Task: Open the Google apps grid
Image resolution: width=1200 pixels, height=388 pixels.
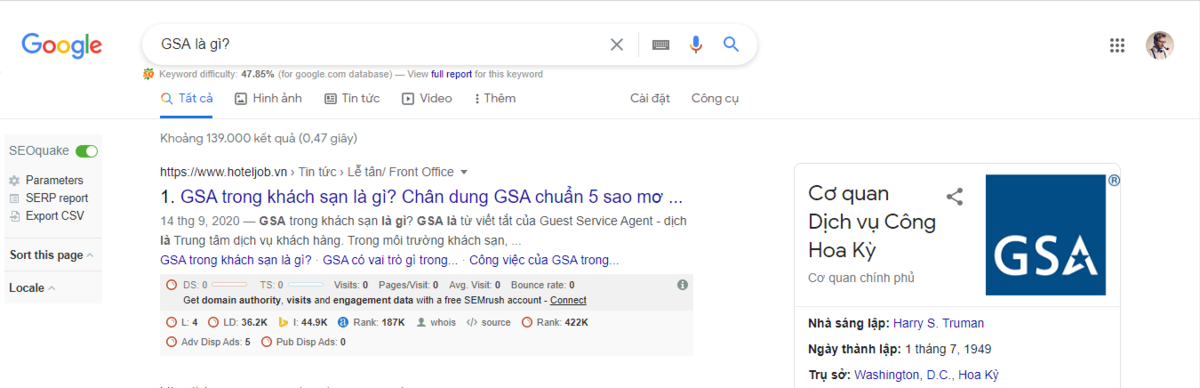Action: click(x=1118, y=45)
